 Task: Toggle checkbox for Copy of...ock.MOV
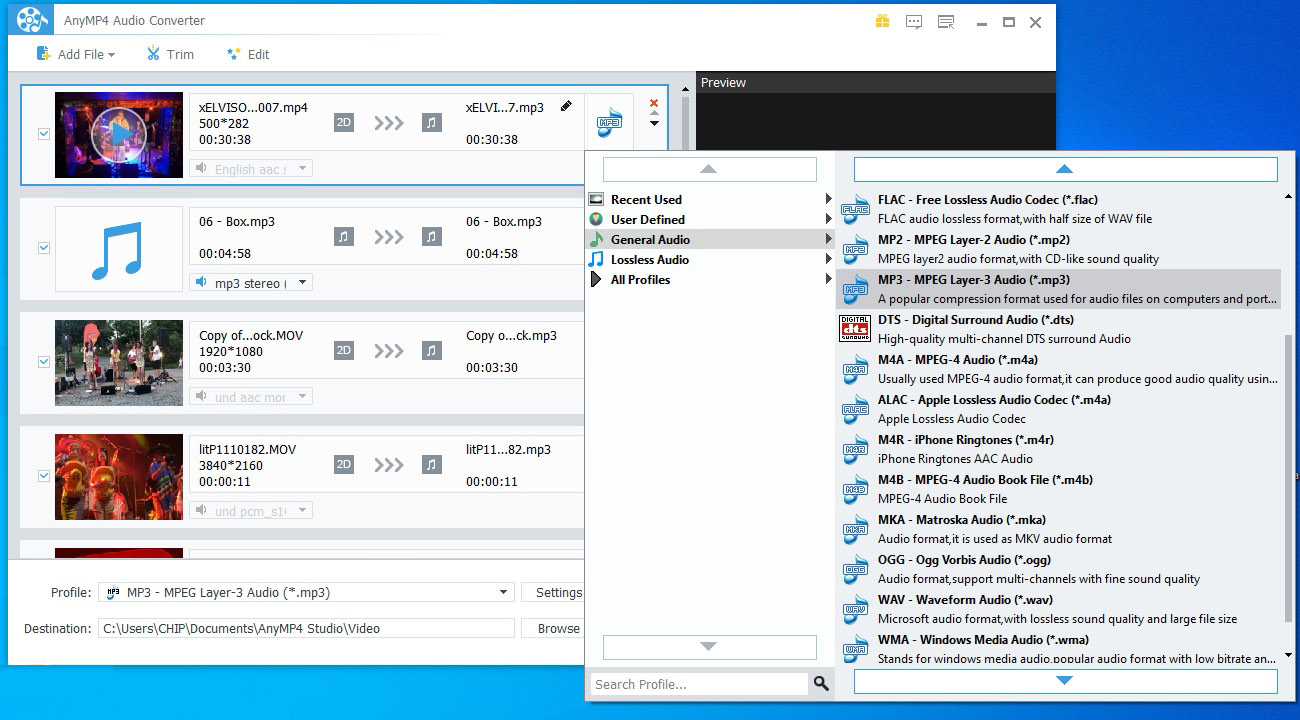click(44, 362)
